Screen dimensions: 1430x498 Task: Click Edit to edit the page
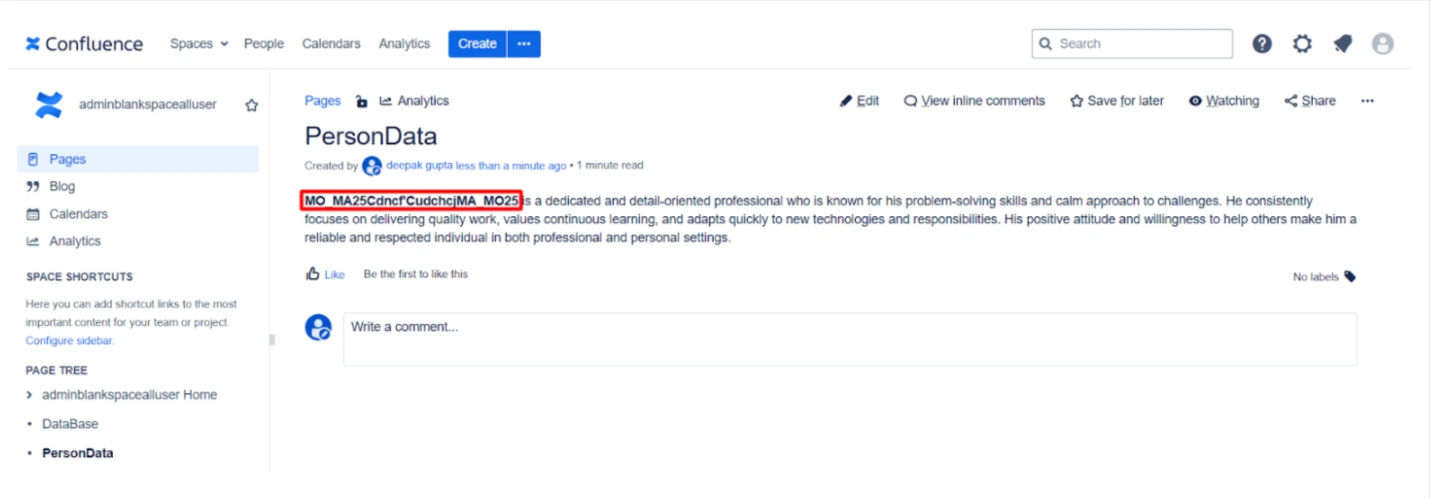[x=860, y=101]
